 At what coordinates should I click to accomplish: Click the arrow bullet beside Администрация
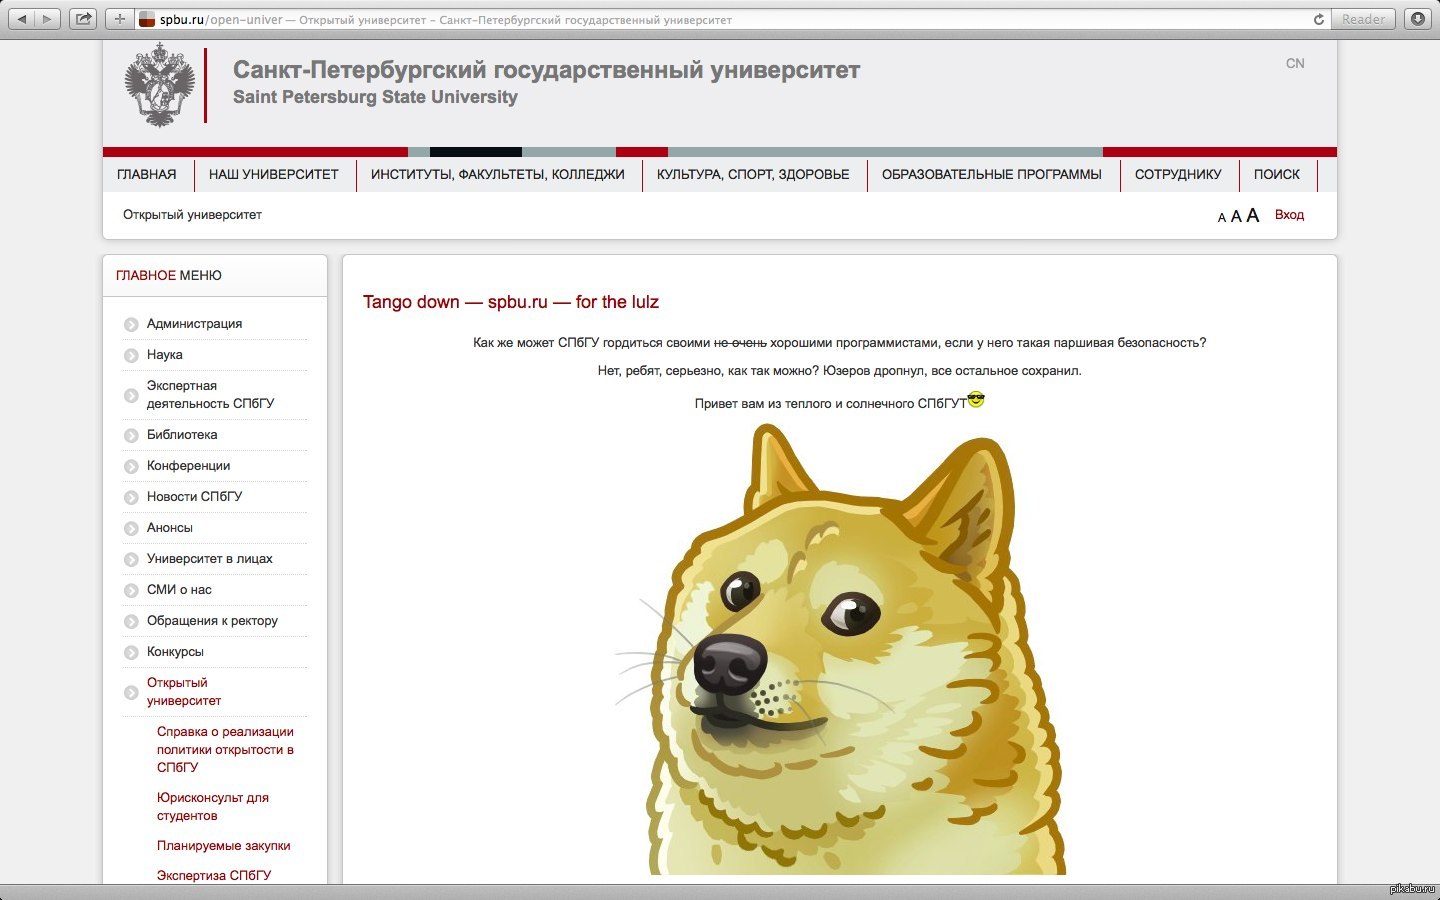coord(131,324)
